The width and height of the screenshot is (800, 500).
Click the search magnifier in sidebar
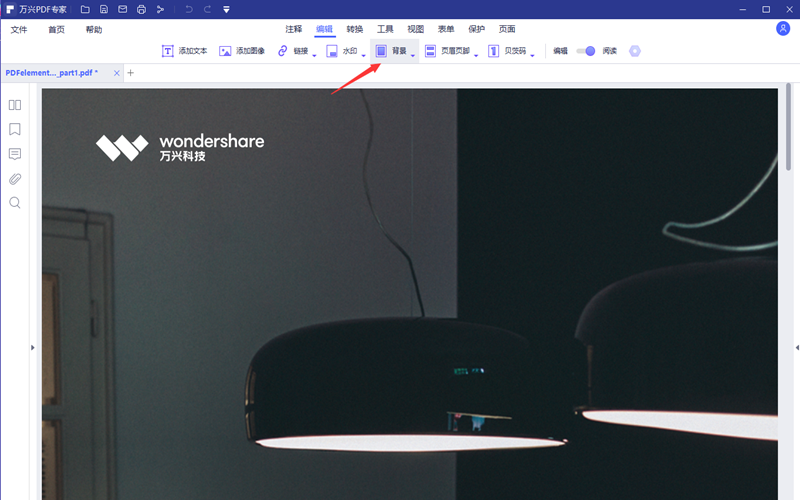point(15,203)
